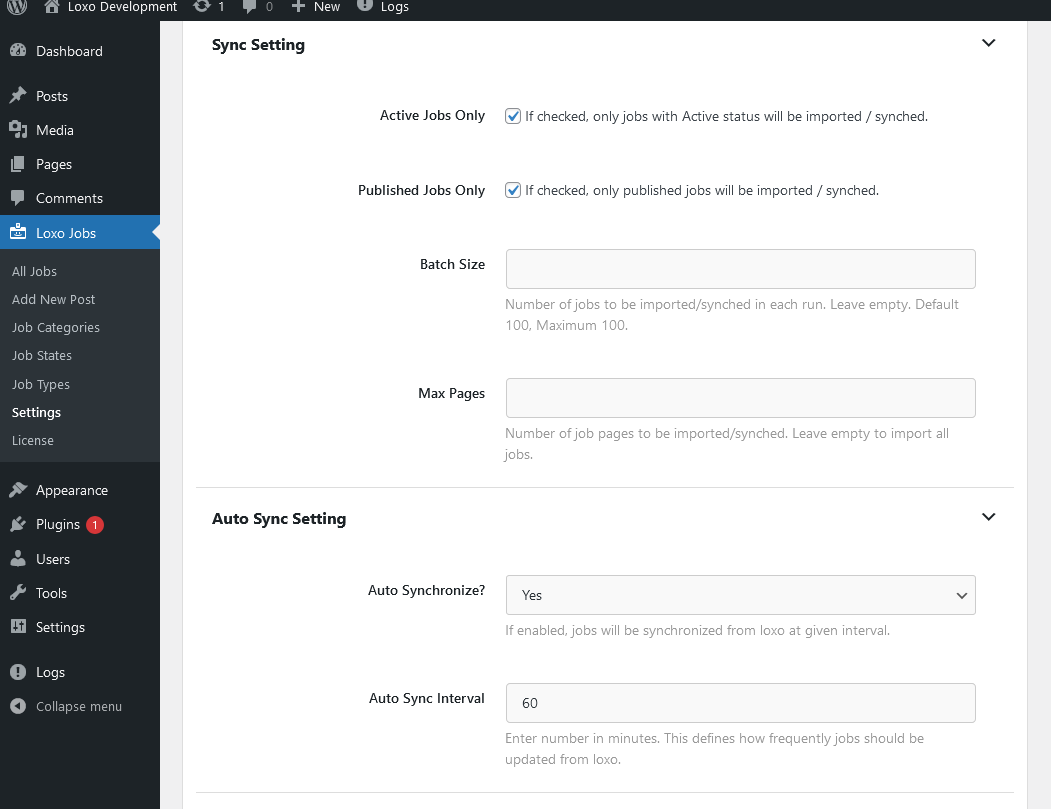The height and width of the screenshot is (809, 1051).
Task: Click the Comments bubble icon in sidebar
Action: tap(18, 198)
